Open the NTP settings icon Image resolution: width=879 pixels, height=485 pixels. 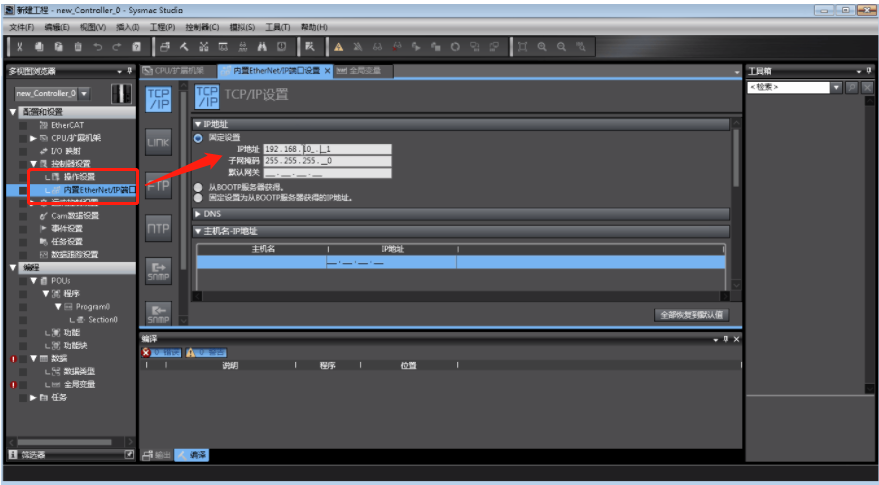click(158, 228)
